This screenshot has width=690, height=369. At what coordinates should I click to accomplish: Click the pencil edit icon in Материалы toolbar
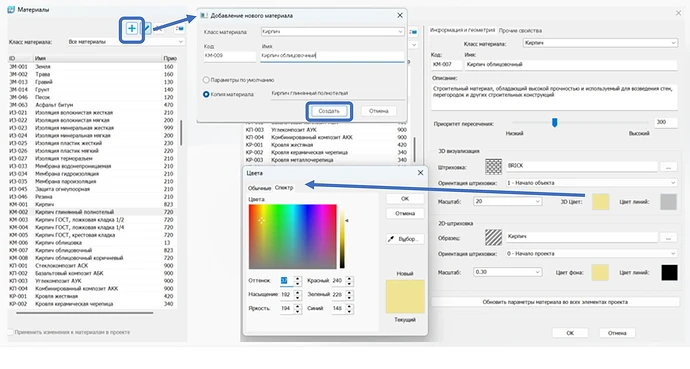pyautogui.click(x=147, y=29)
